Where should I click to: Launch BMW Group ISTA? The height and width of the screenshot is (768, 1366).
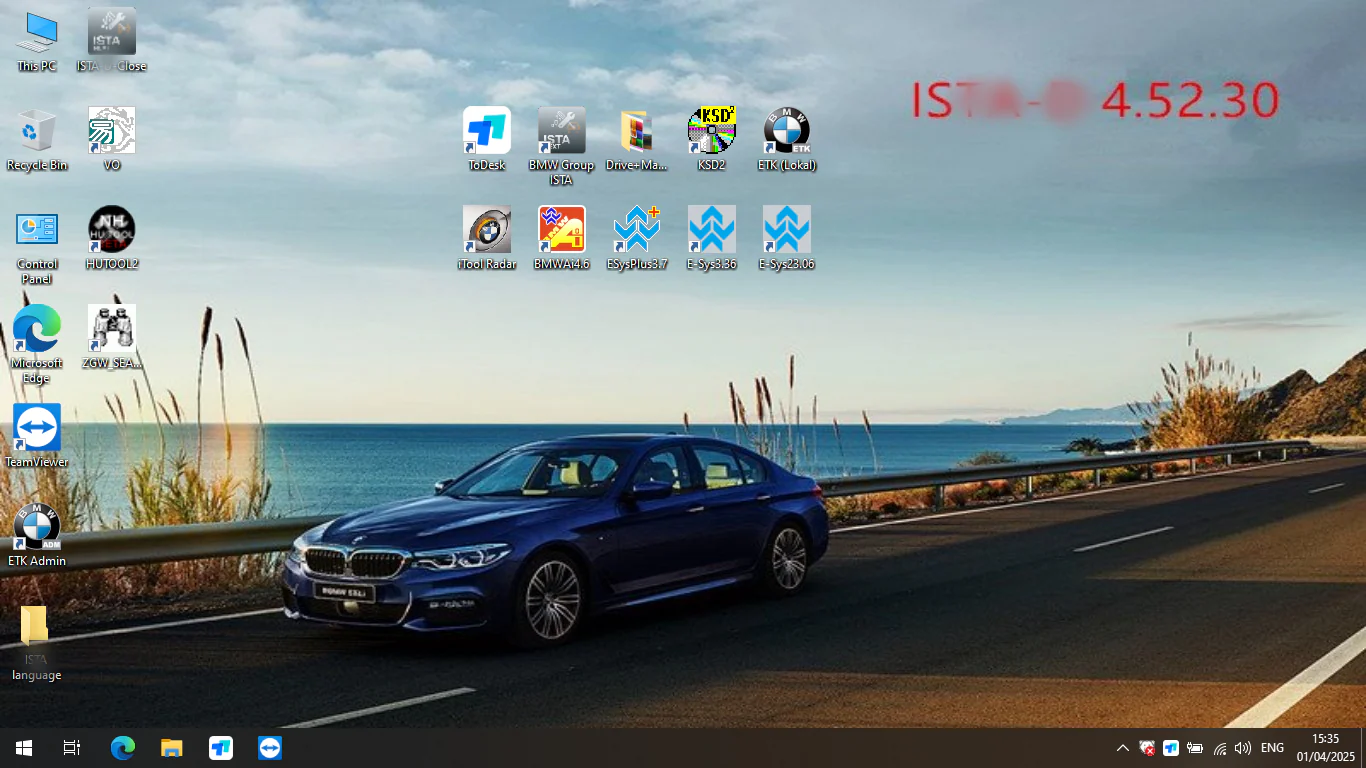tap(561, 135)
